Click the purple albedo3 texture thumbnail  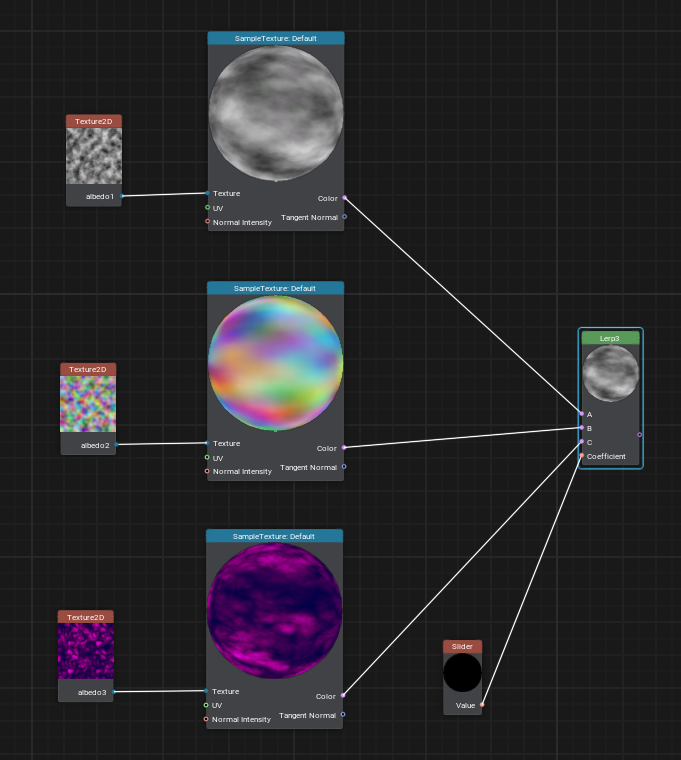click(86, 651)
